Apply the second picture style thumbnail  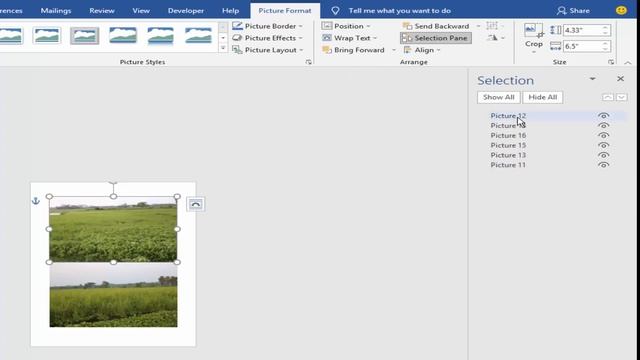(x=47, y=36)
